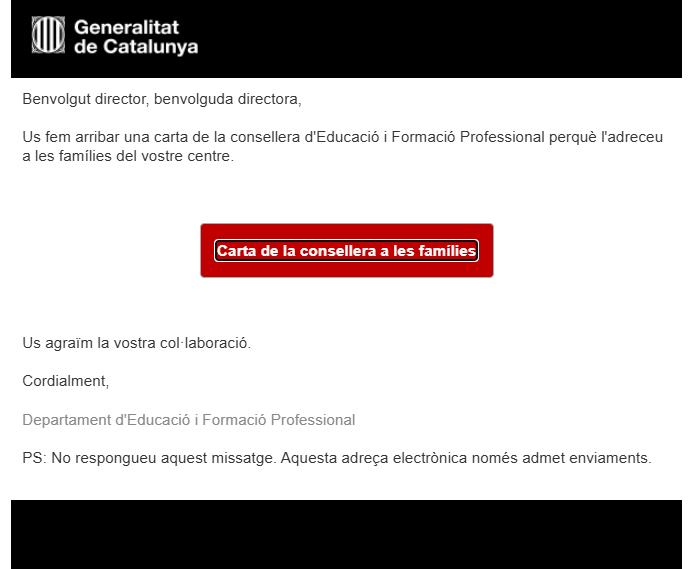Click the black footer banner
This screenshot has height=569, width=688.
pos(346,534)
